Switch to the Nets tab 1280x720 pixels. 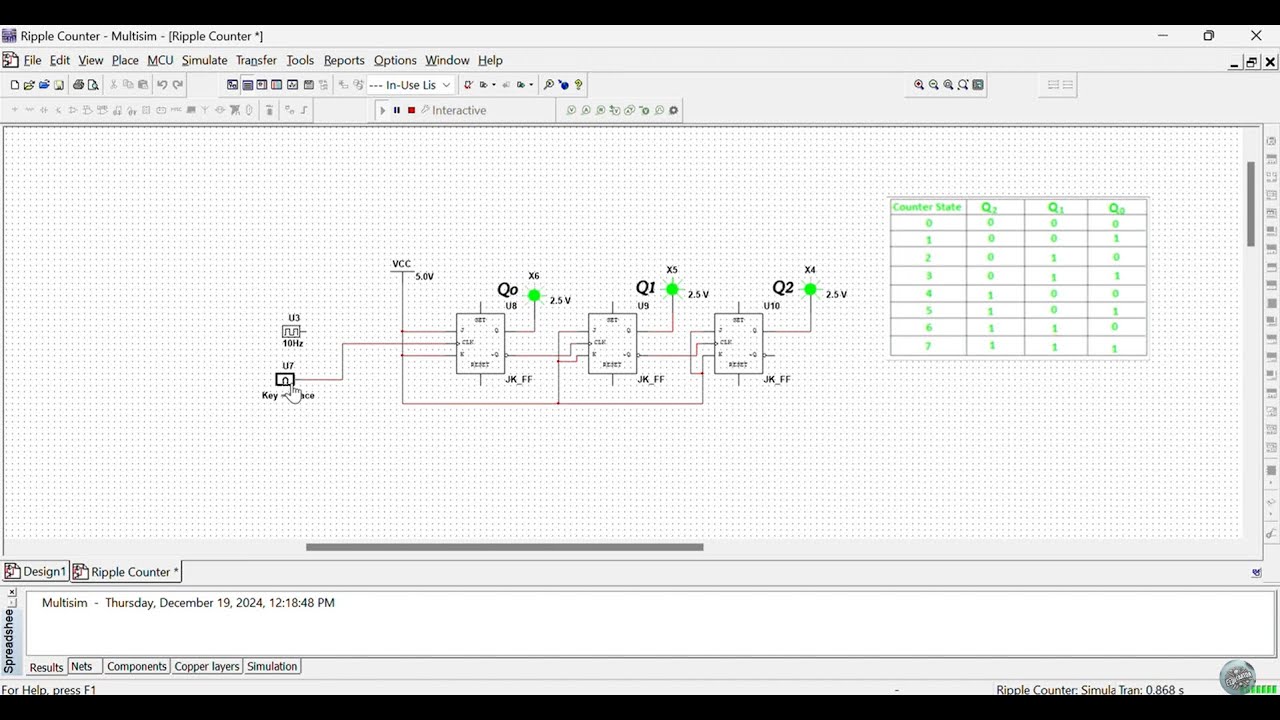[x=82, y=667]
